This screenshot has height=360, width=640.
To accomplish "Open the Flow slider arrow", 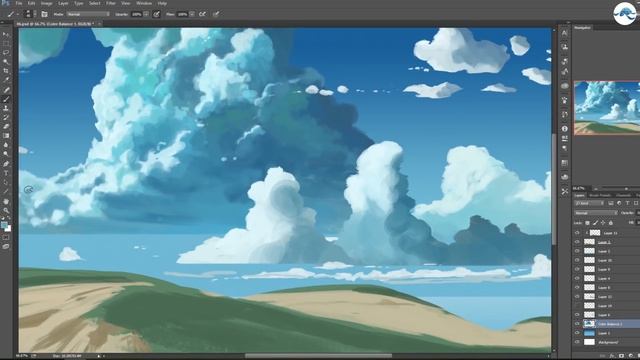I will (x=192, y=14).
